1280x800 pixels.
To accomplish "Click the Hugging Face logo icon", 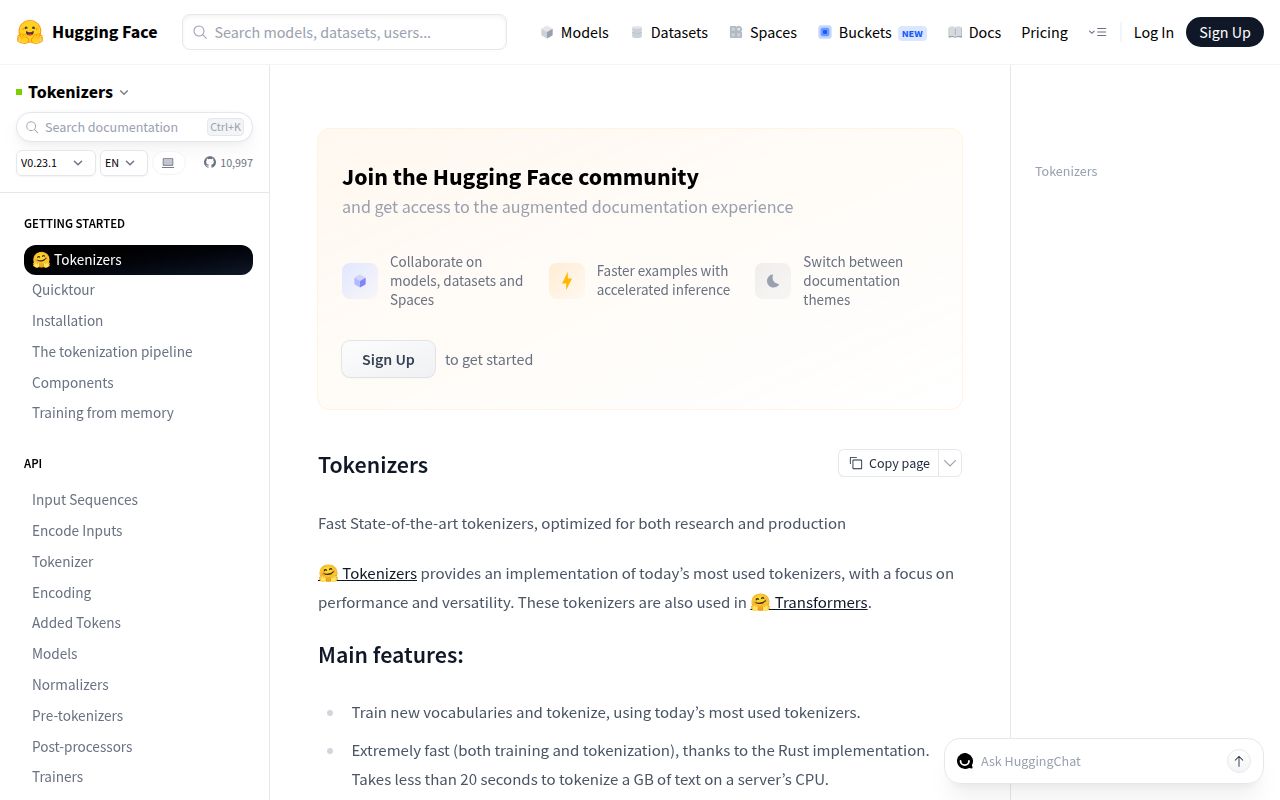I will coord(30,32).
